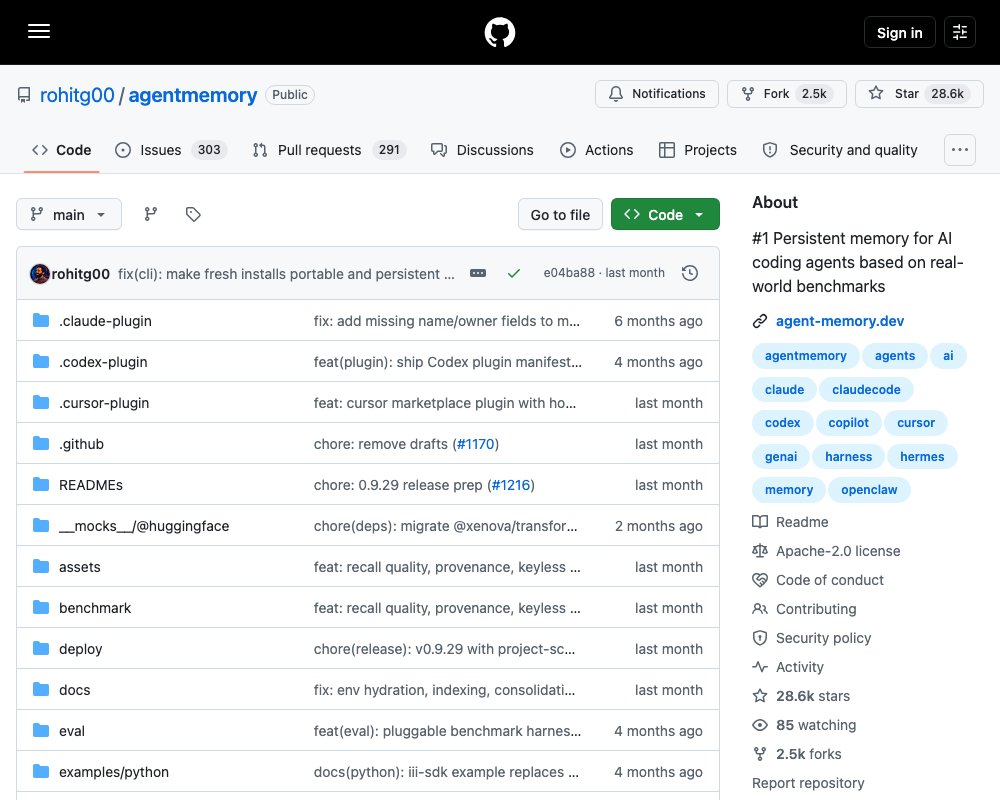Screen dimensions: 1000x800
Task: Select the copilot topic tag
Action: point(848,423)
